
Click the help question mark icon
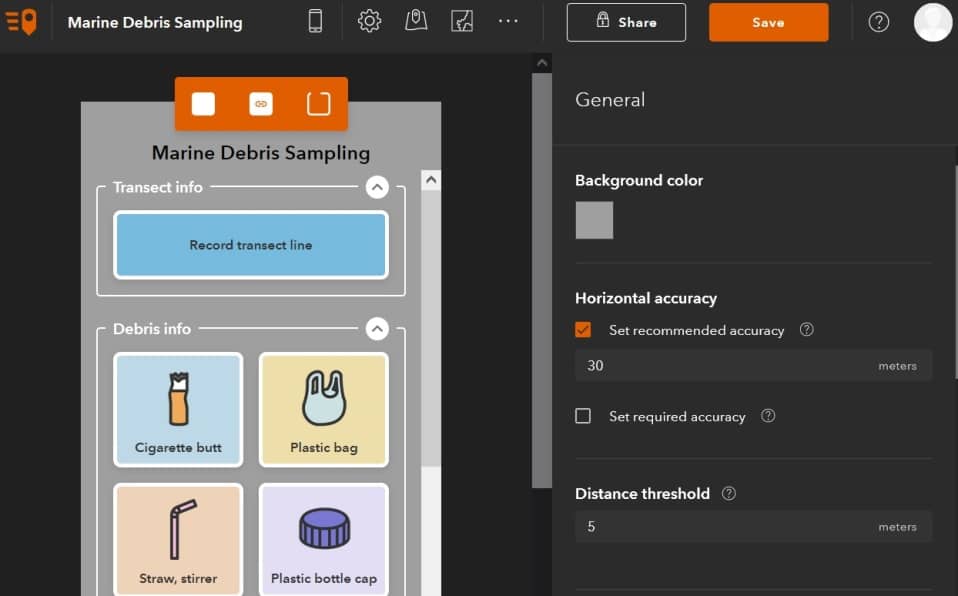pyautogui.click(x=879, y=22)
